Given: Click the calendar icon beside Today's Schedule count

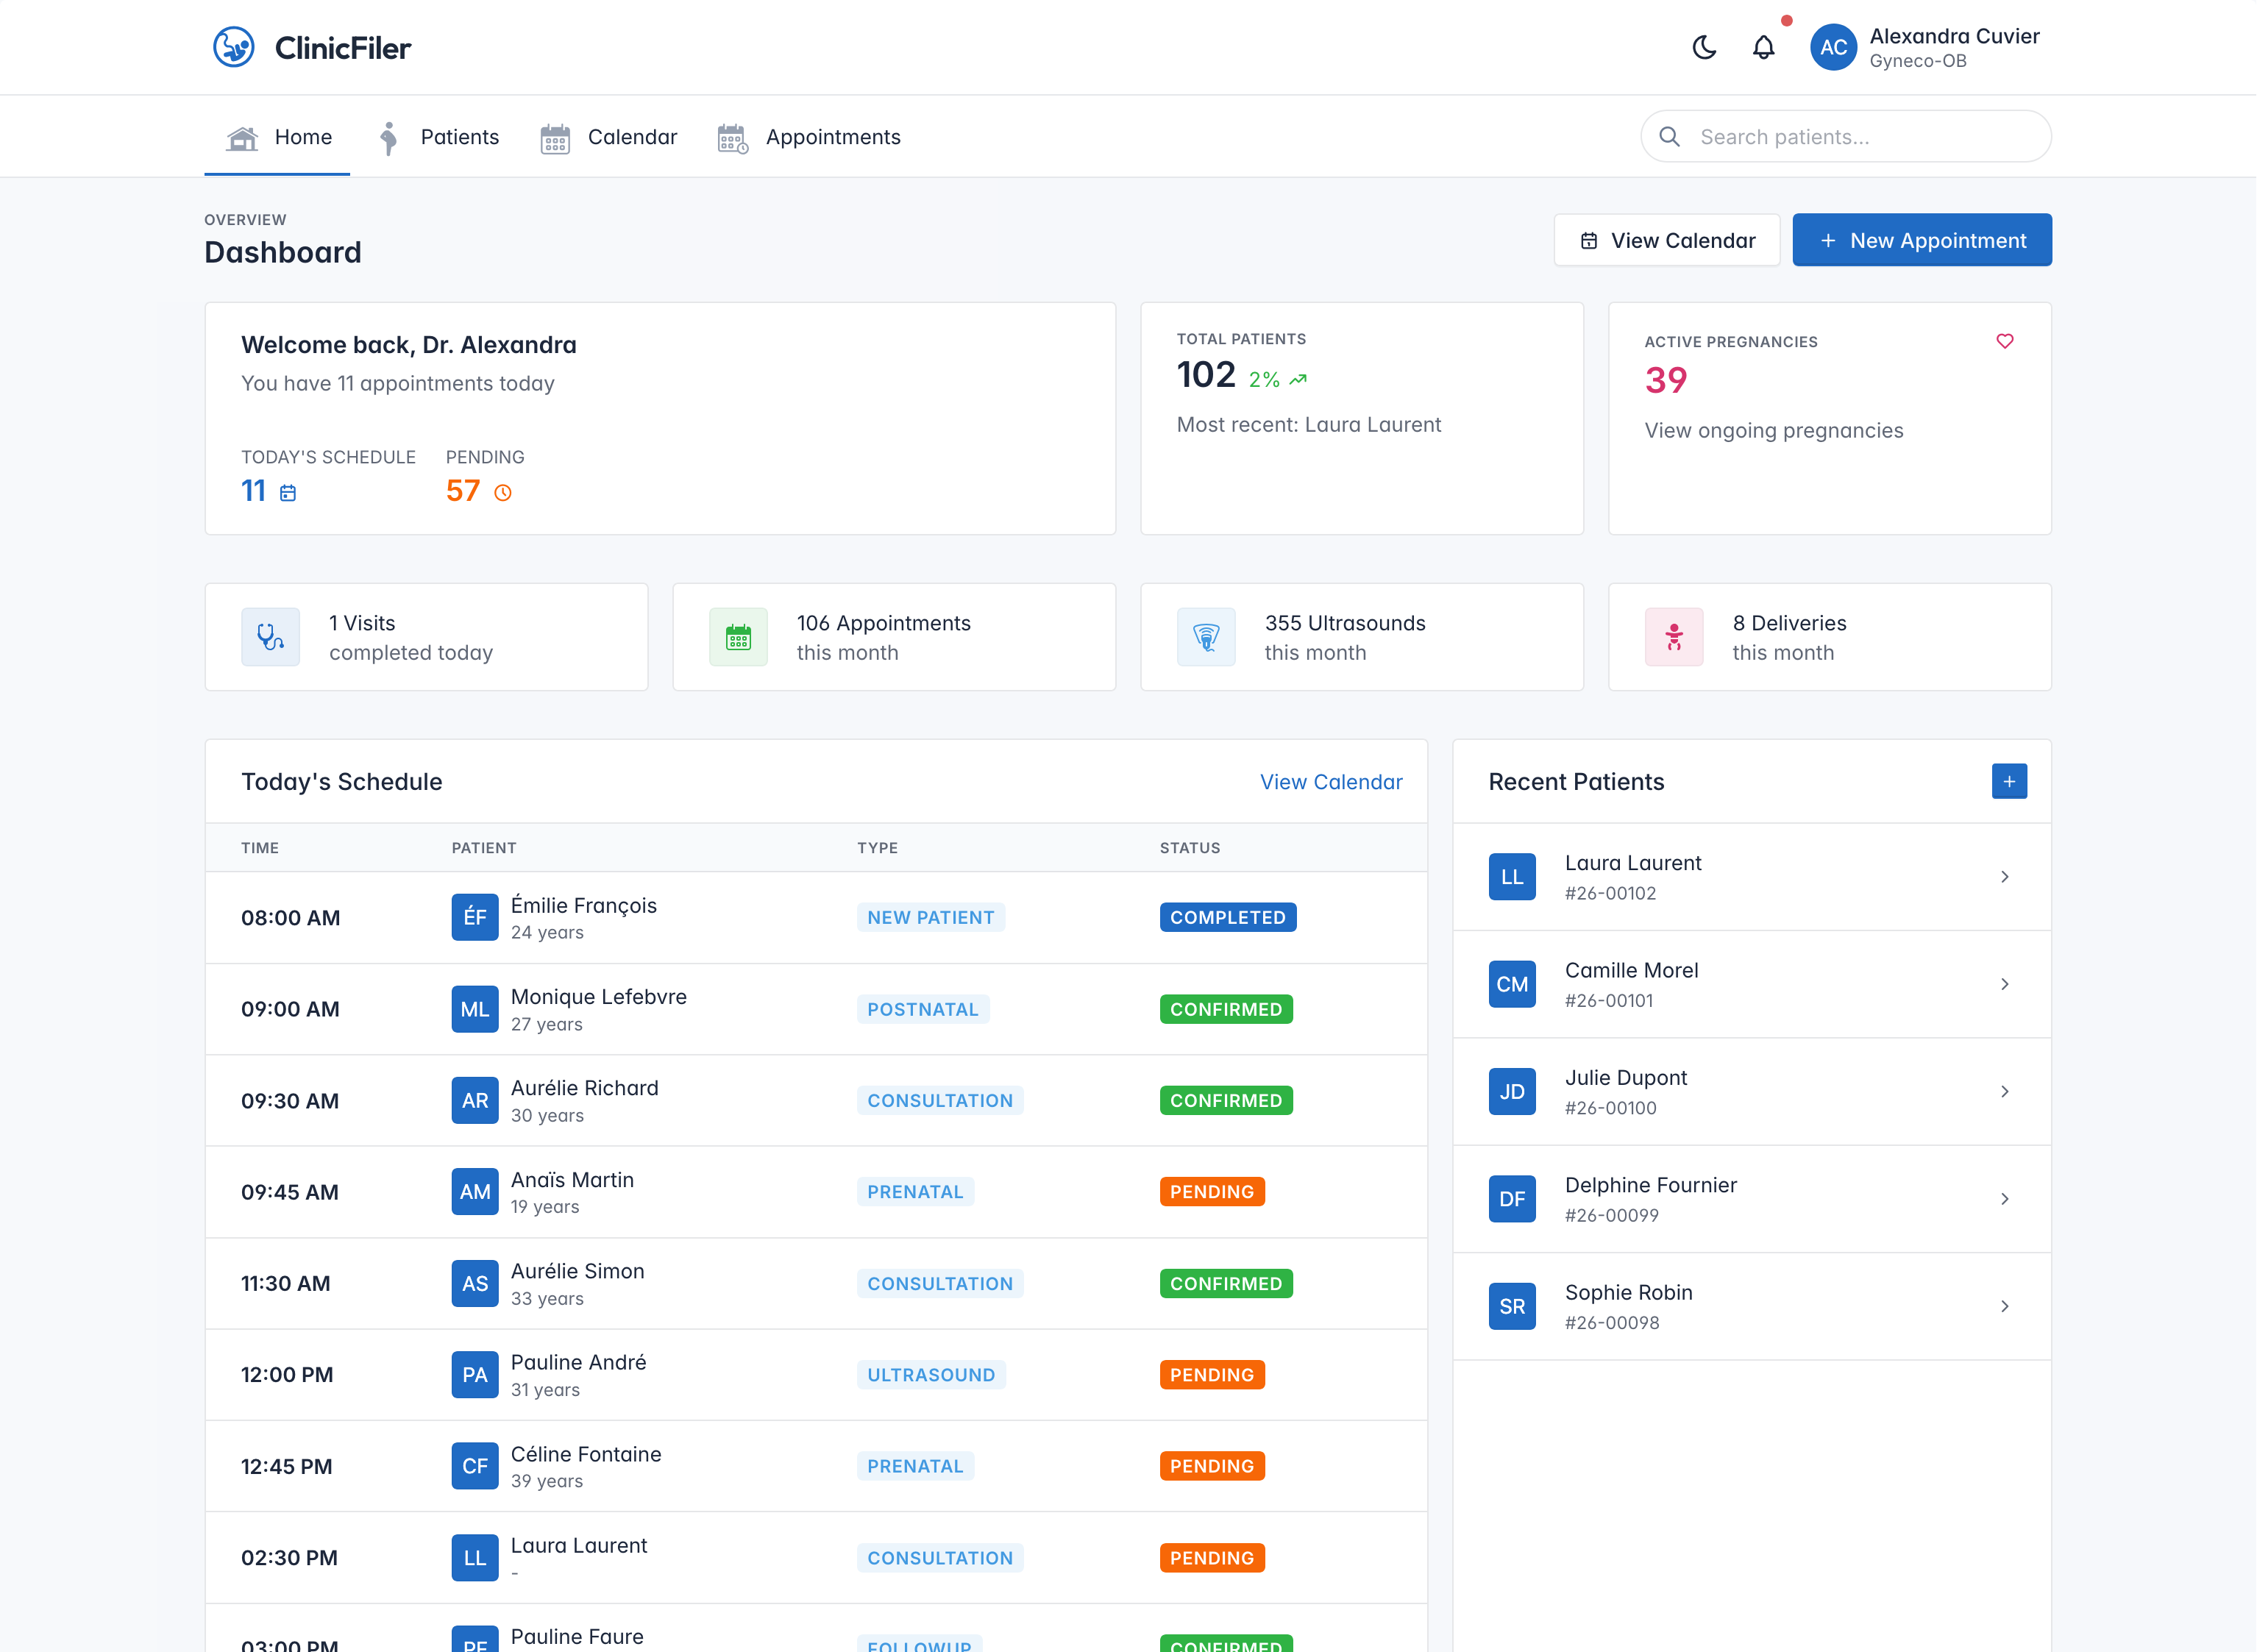Looking at the screenshot, I should pos(288,492).
